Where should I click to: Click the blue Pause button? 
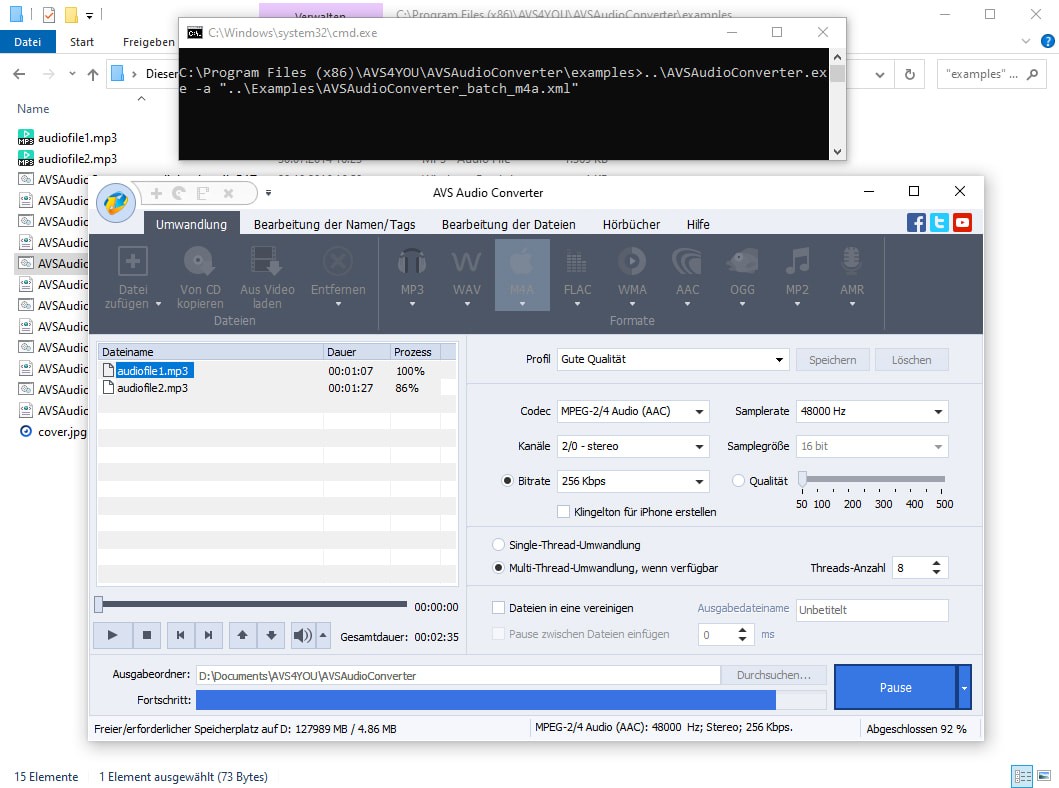[x=894, y=687]
